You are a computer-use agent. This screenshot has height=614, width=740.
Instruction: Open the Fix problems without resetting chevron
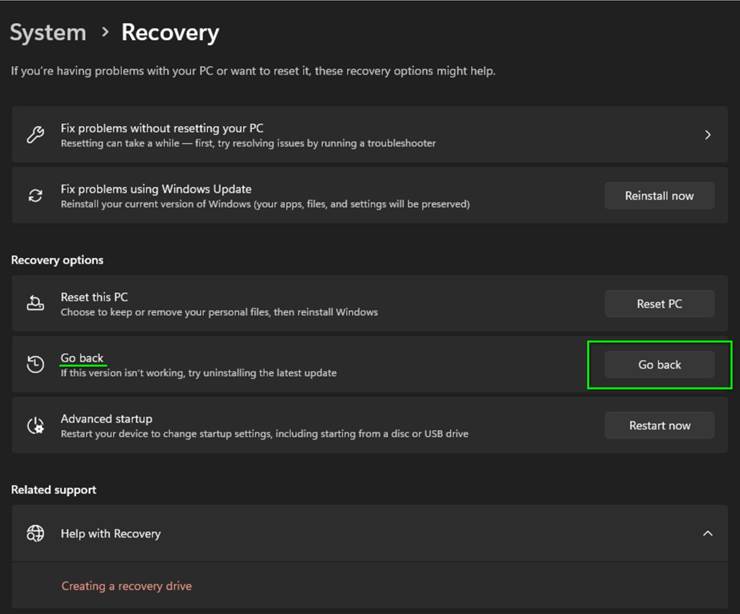click(707, 135)
